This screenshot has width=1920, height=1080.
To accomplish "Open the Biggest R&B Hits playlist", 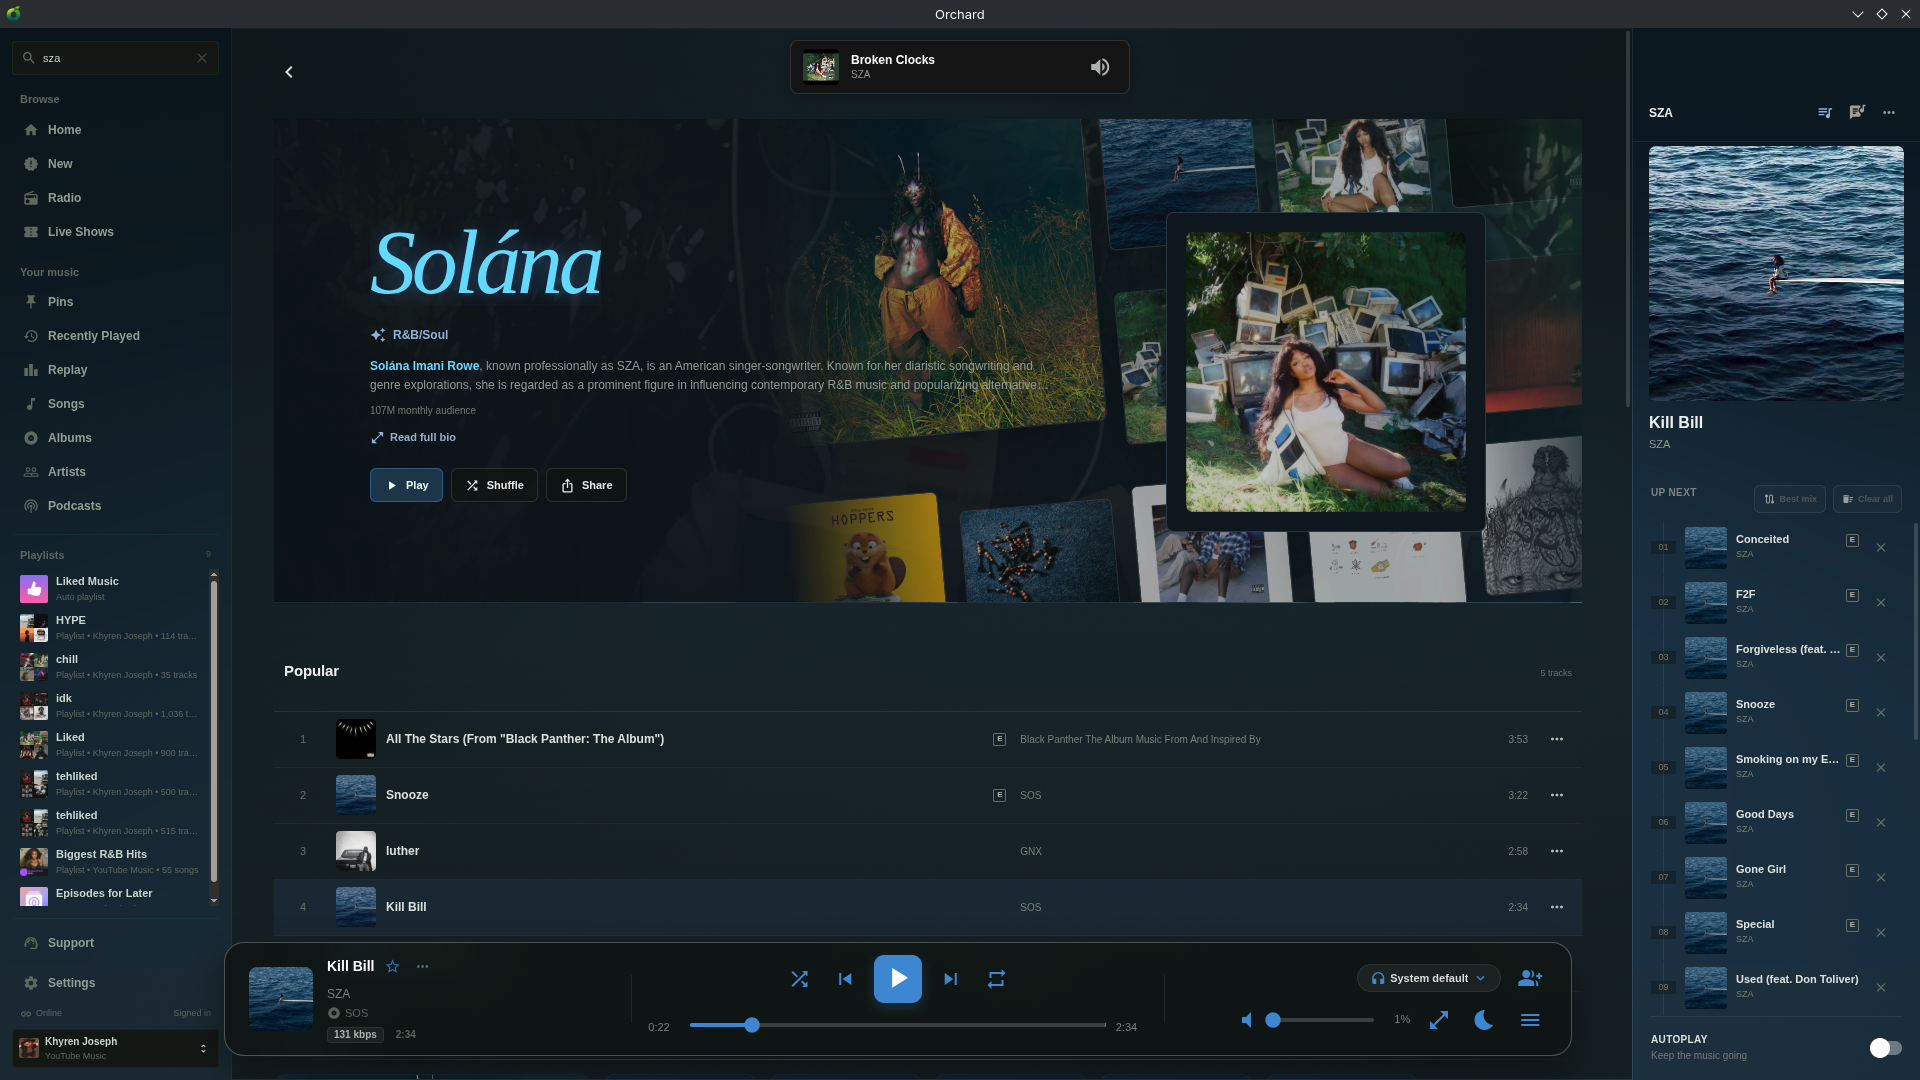I will (x=110, y=862).
